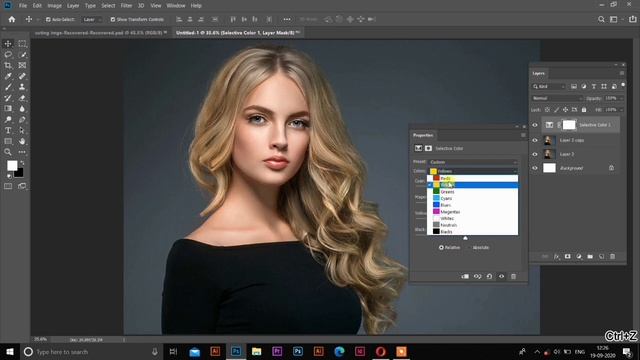Click the Background layer thumbnail

[549, 168]
